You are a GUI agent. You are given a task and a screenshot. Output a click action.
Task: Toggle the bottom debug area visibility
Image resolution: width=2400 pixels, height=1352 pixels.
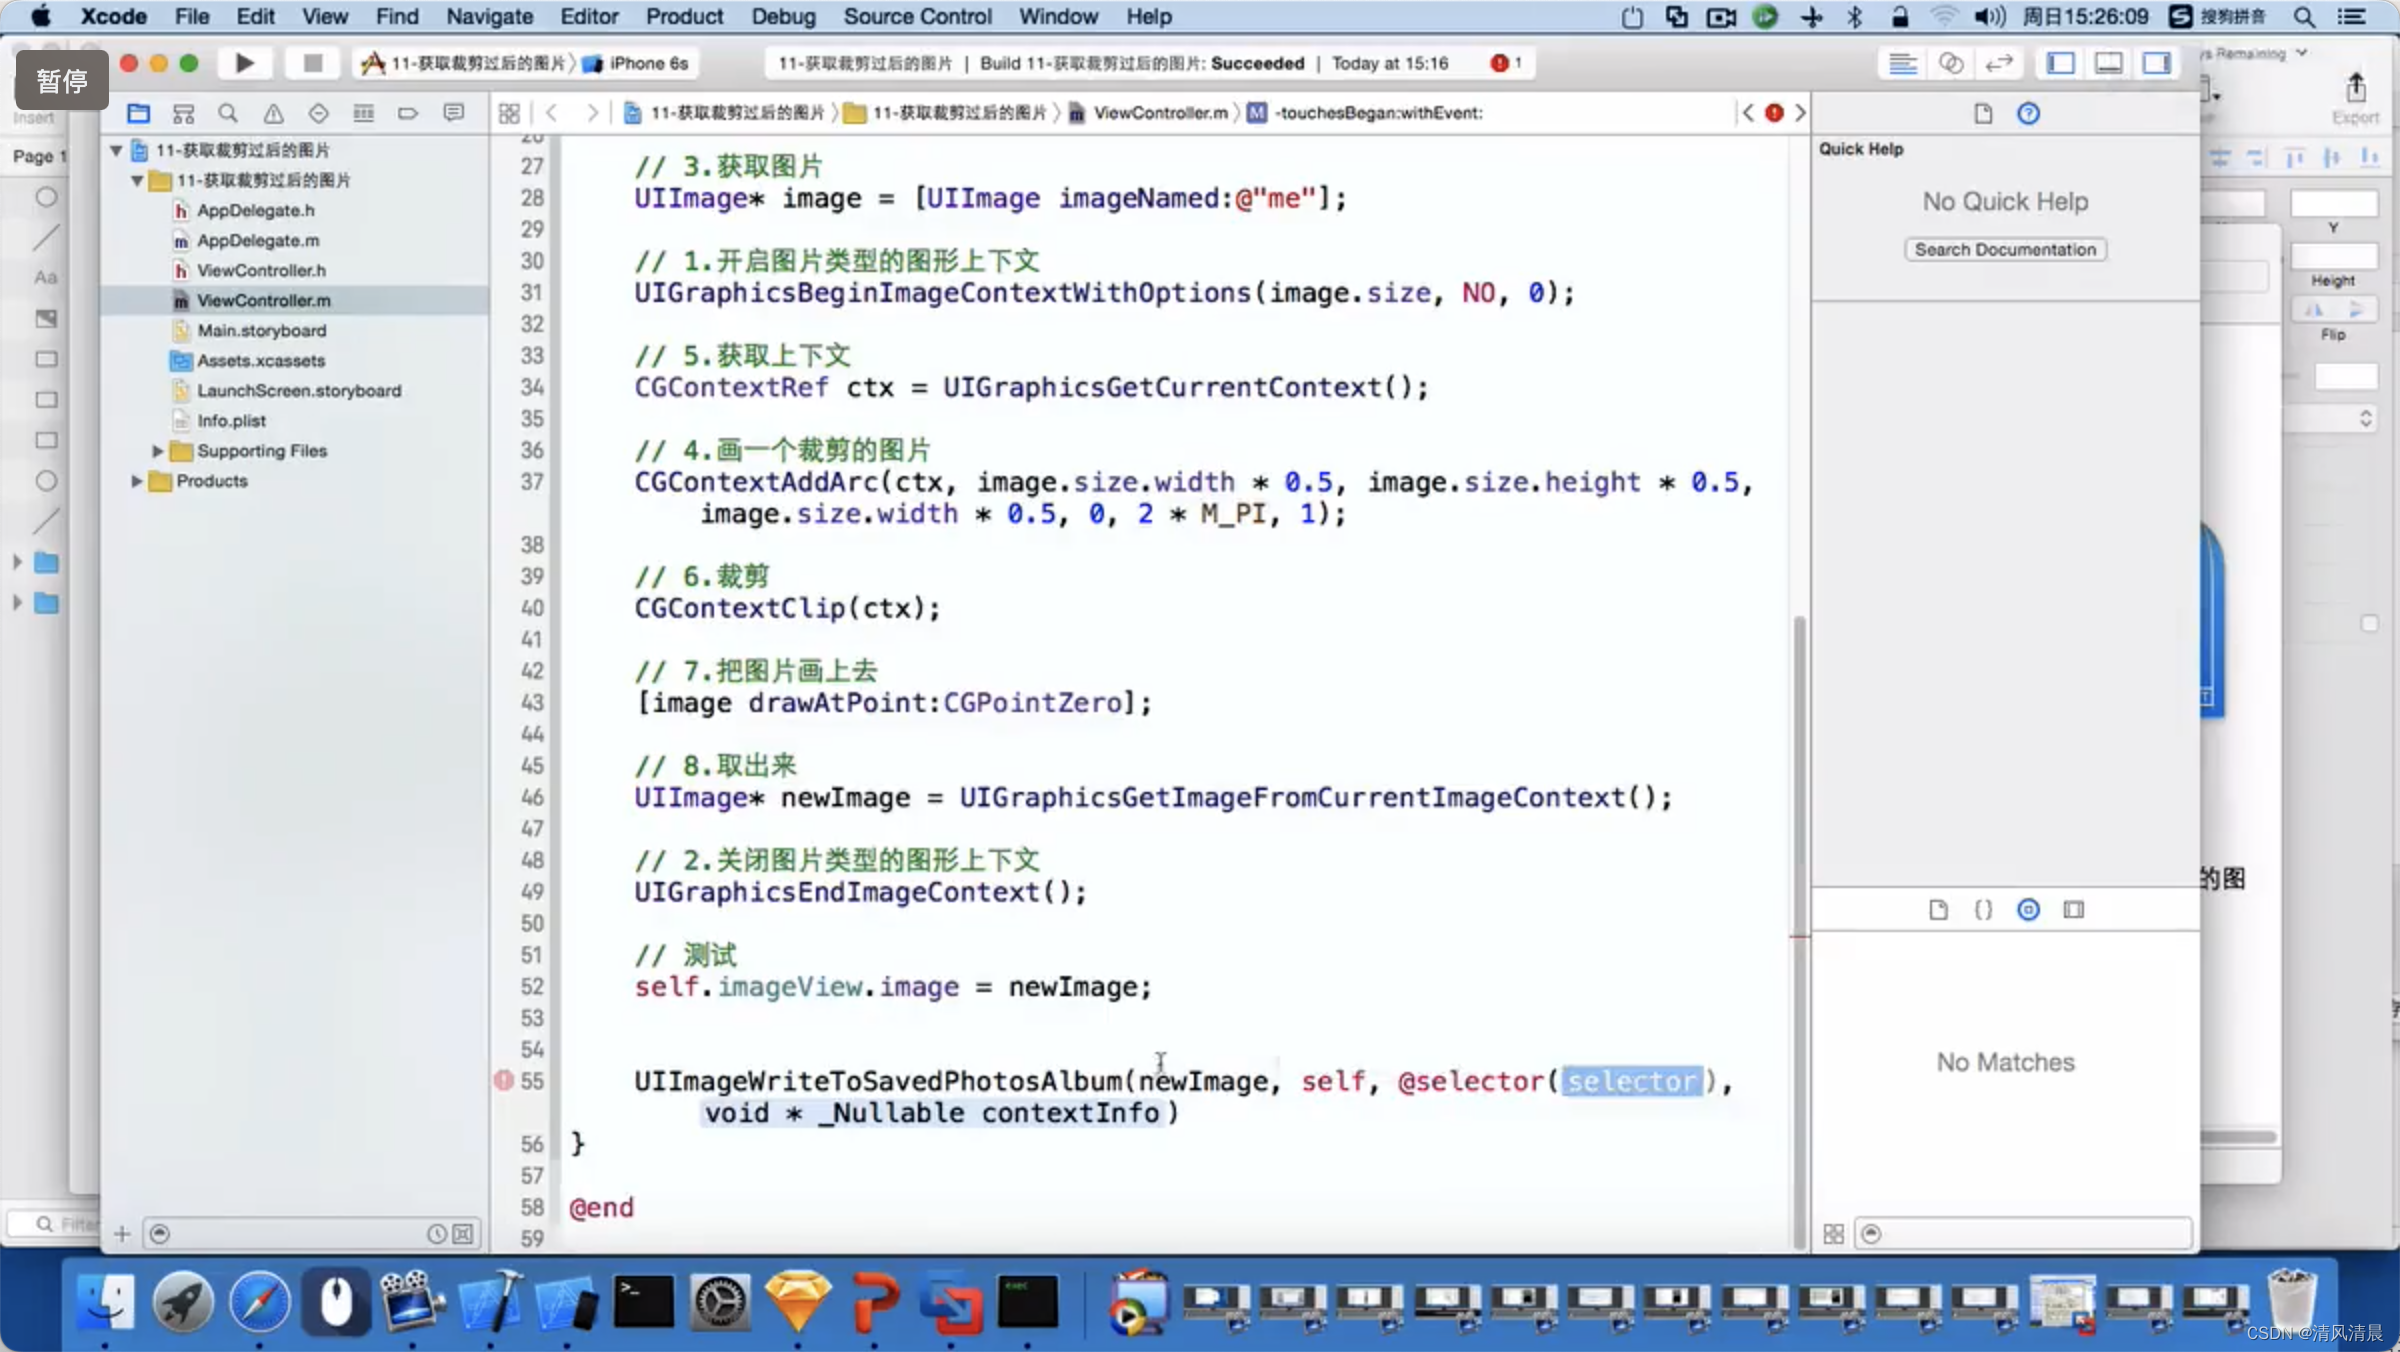tap(2108, 63)
